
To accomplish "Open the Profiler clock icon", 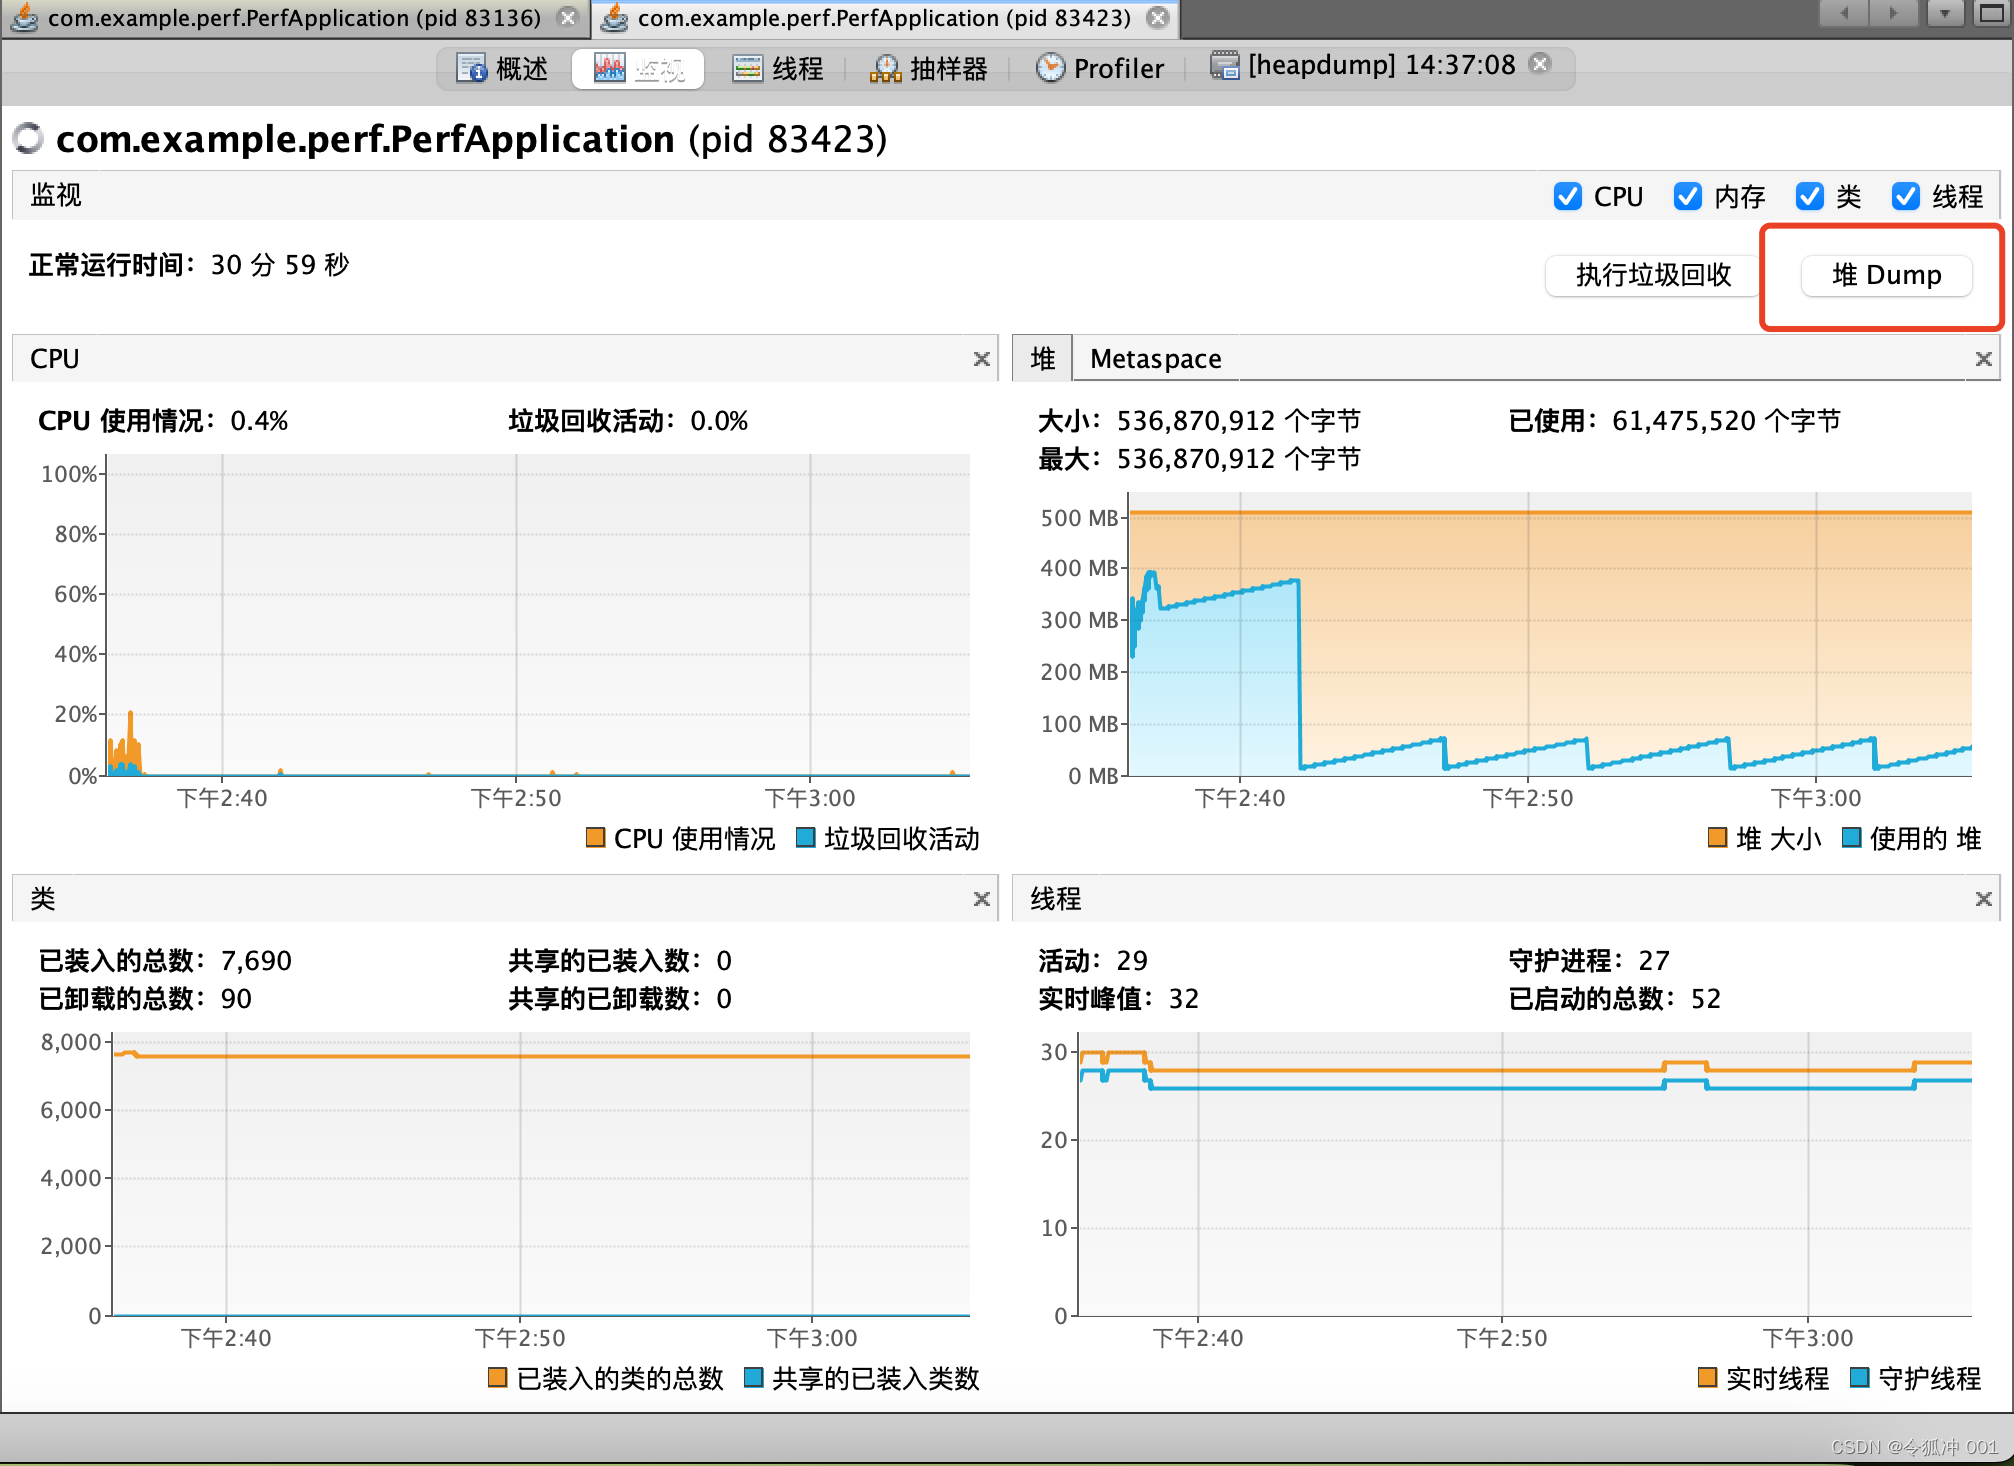I will point(1052,68).
